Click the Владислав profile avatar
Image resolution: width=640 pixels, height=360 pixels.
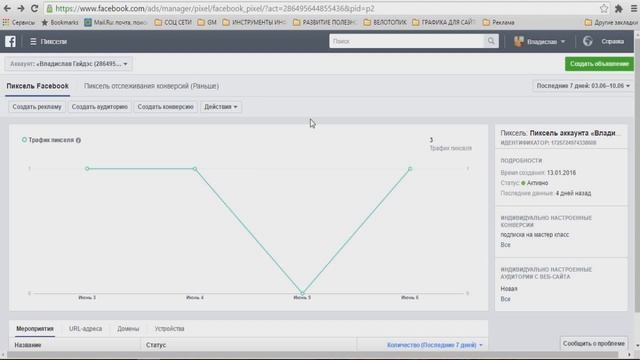pos(518,41)
